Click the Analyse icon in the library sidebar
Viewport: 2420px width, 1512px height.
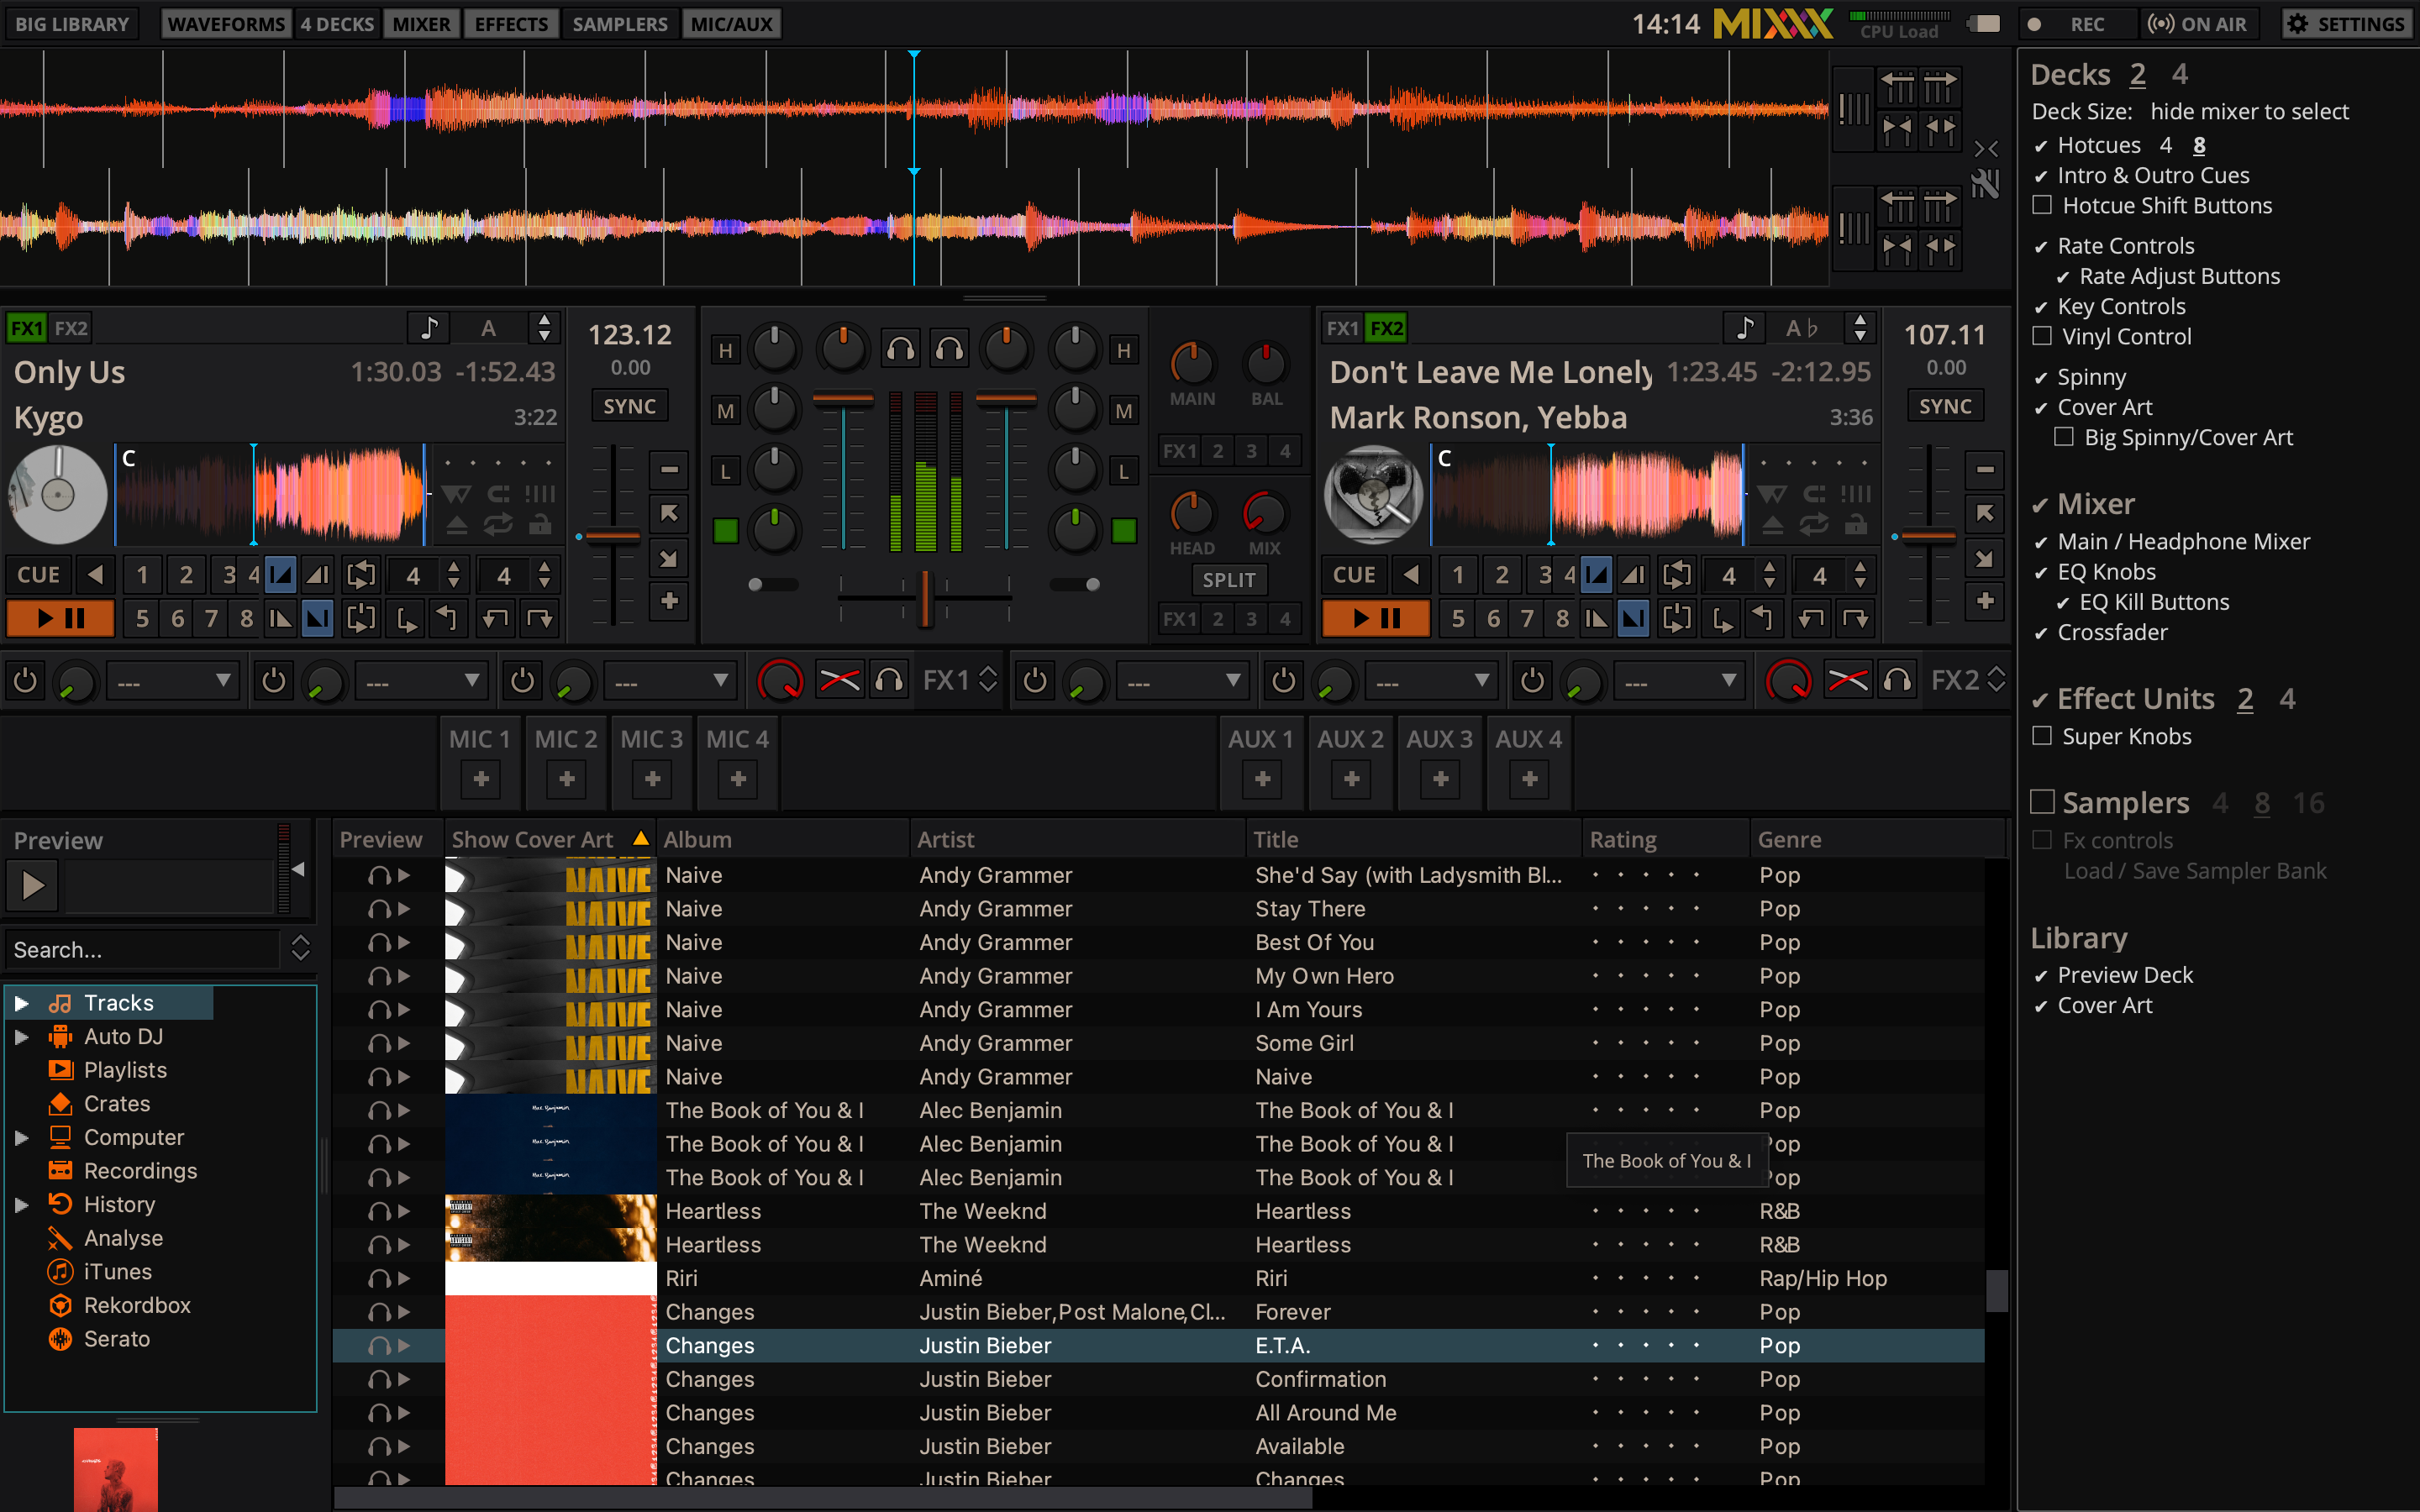[60, 1238]
